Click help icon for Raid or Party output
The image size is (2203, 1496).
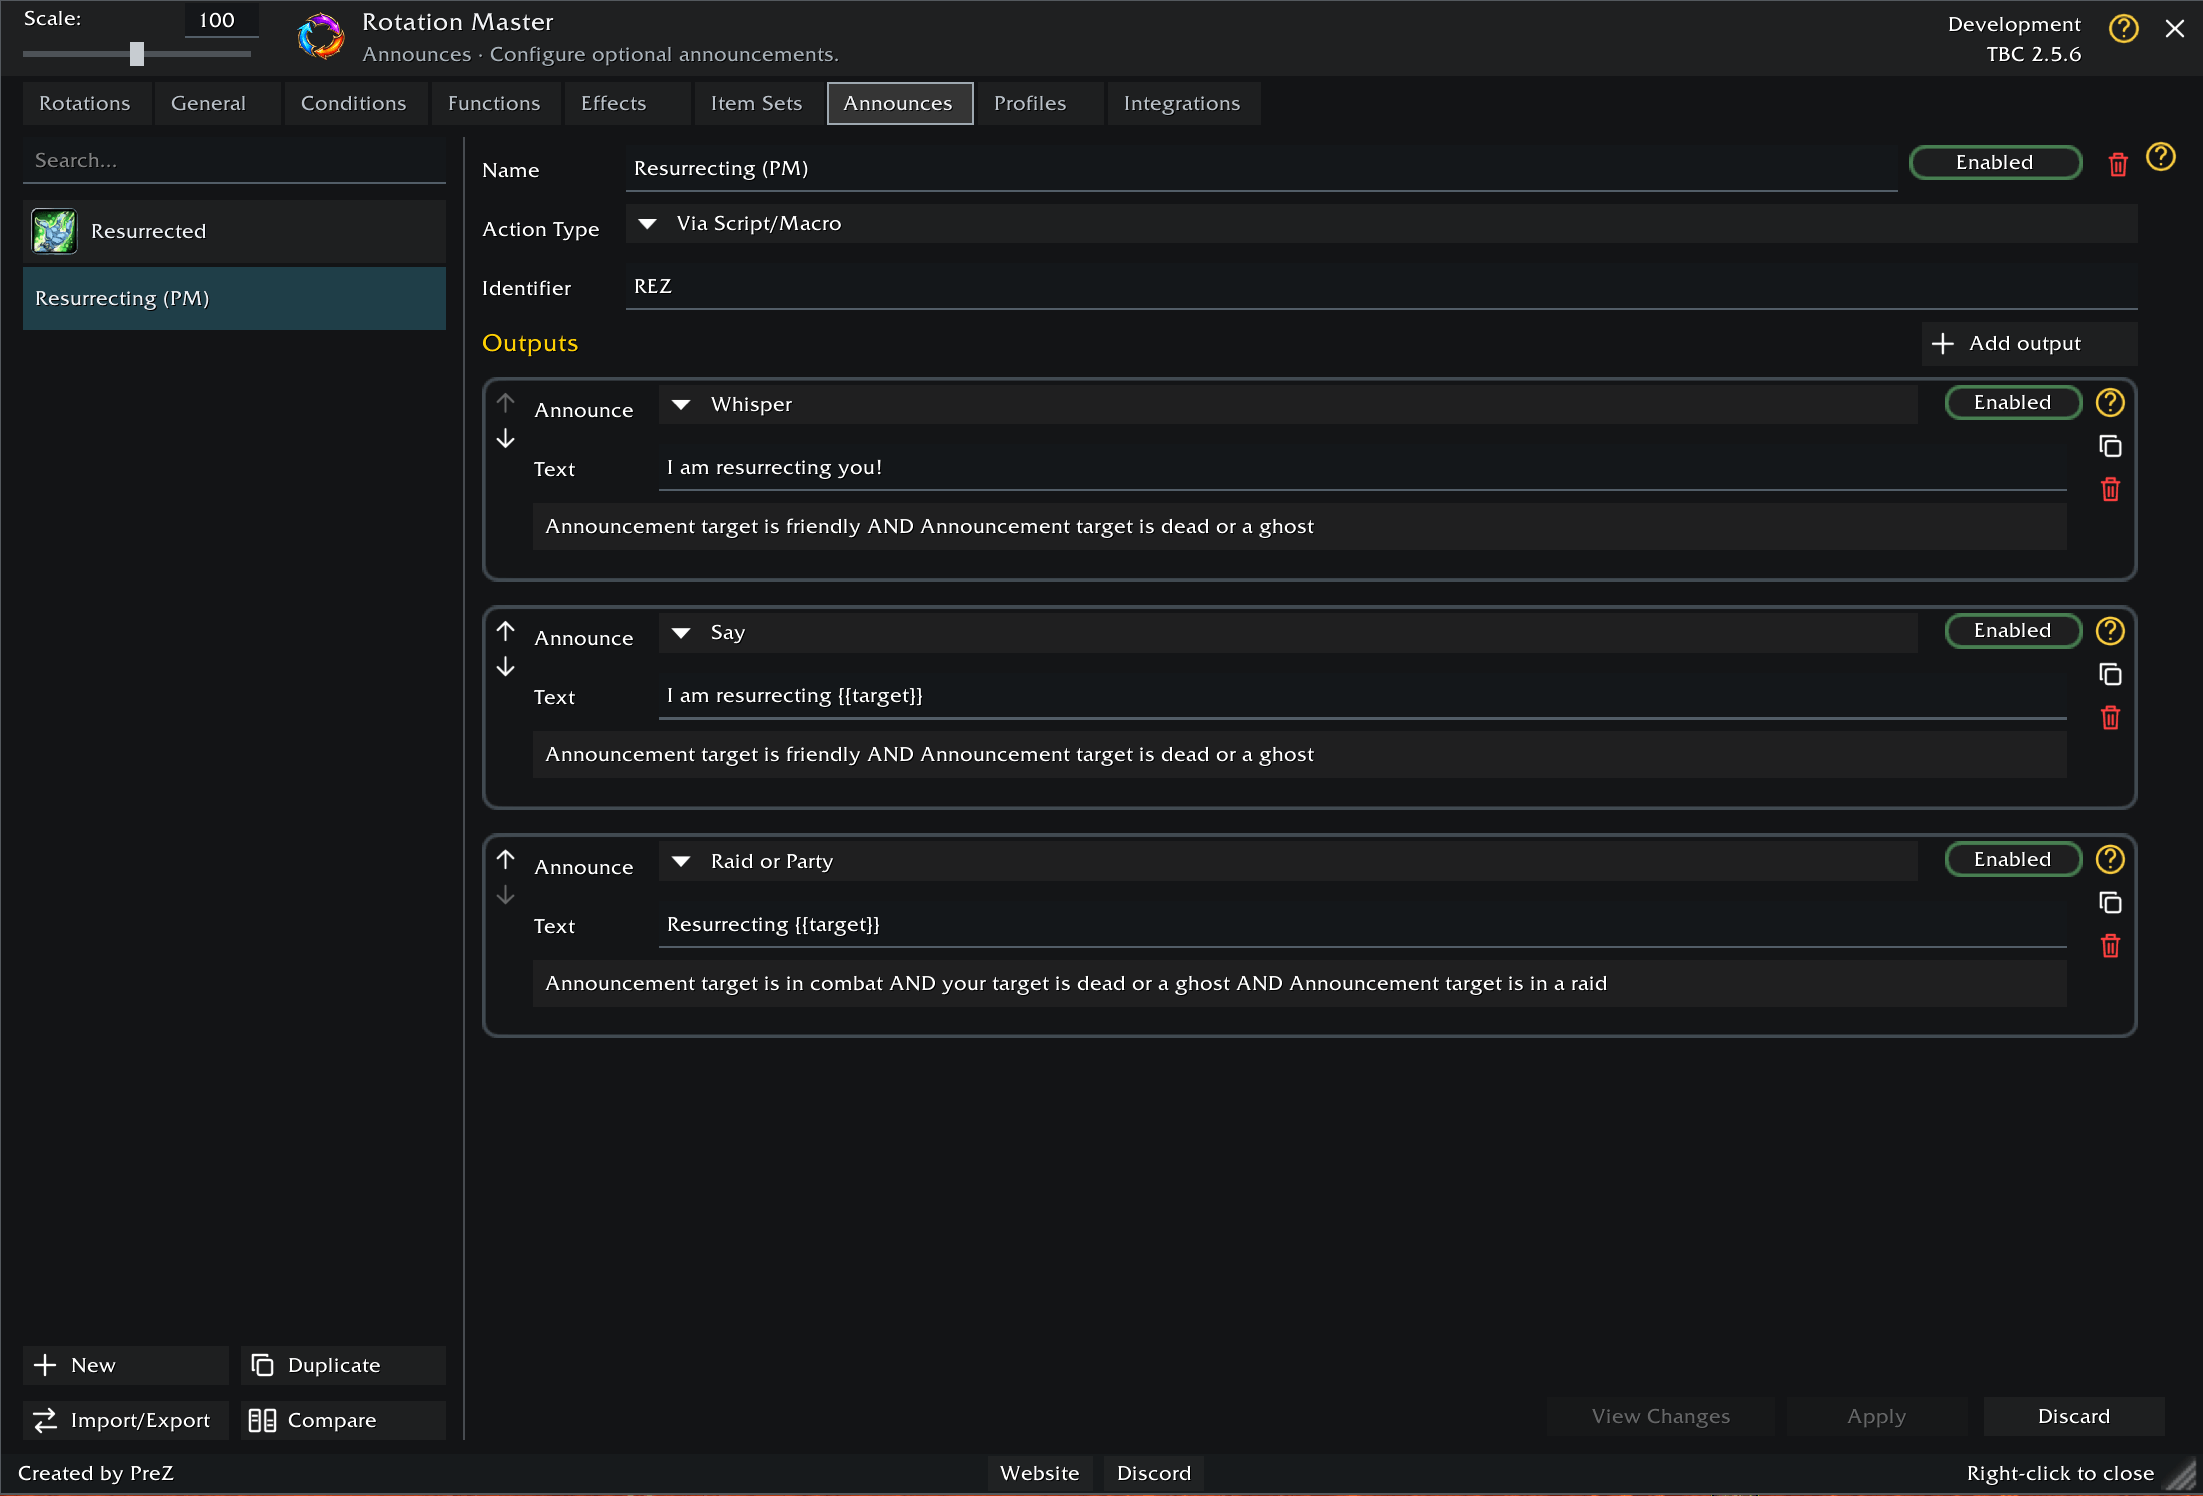click(x=2110, y=860)
